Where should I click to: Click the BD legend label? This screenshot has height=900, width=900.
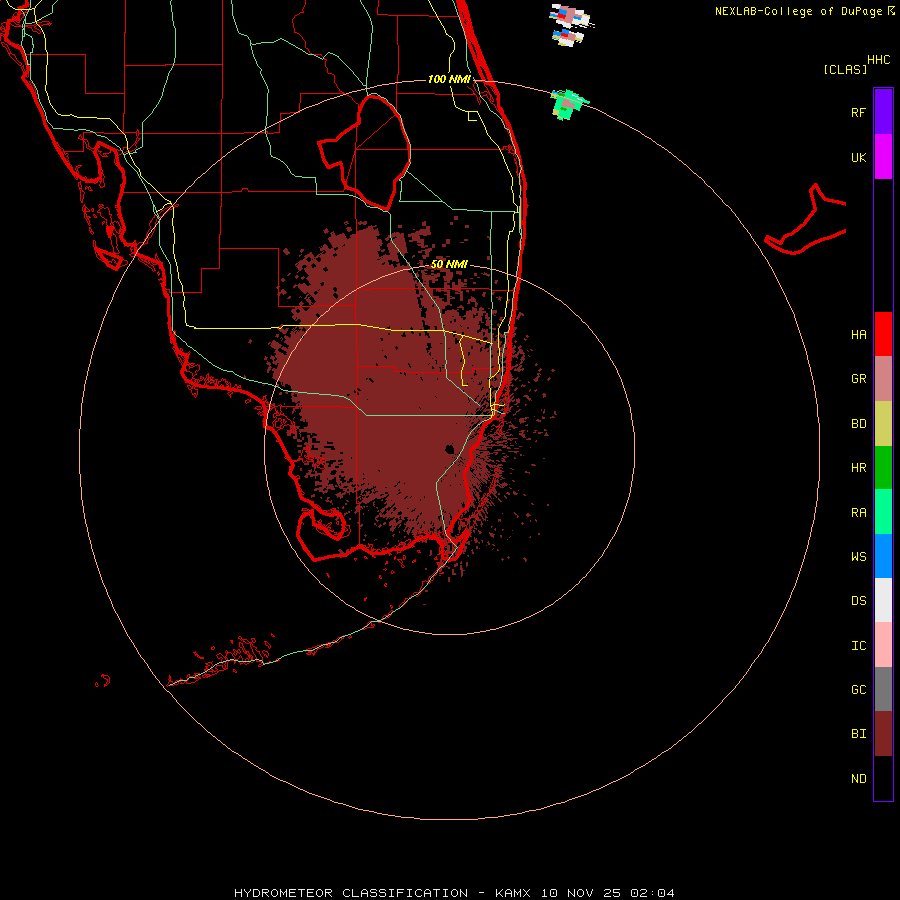pos(858,424)
